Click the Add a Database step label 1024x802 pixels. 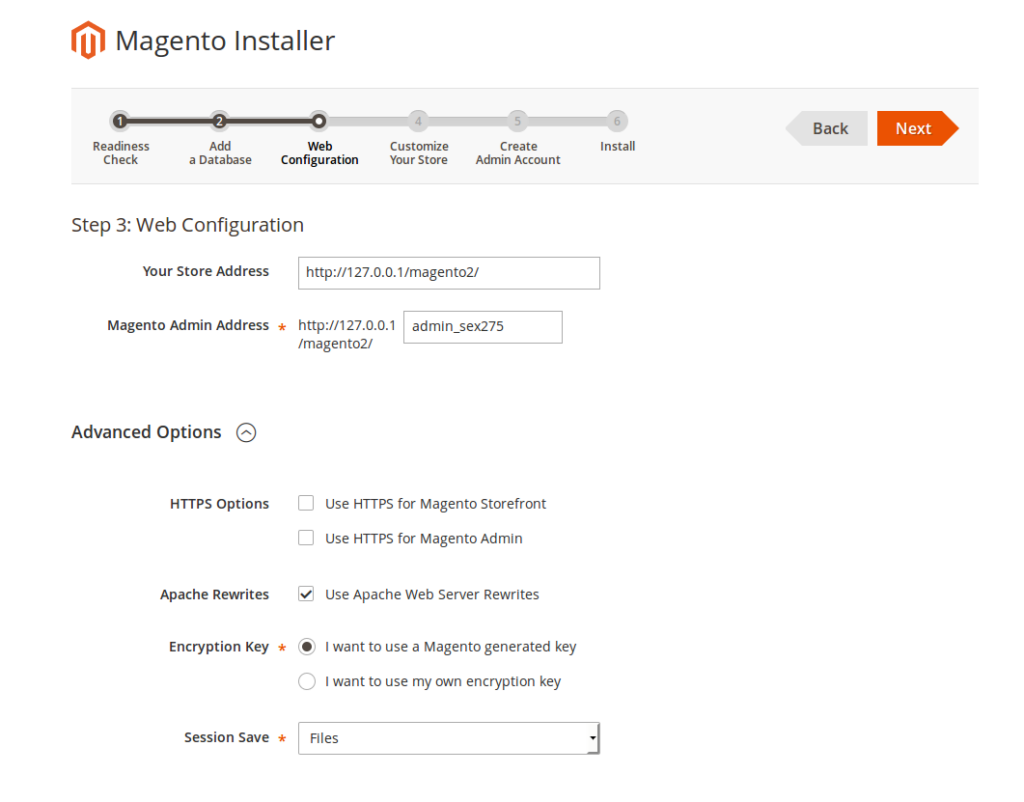(x=220, y=153)
